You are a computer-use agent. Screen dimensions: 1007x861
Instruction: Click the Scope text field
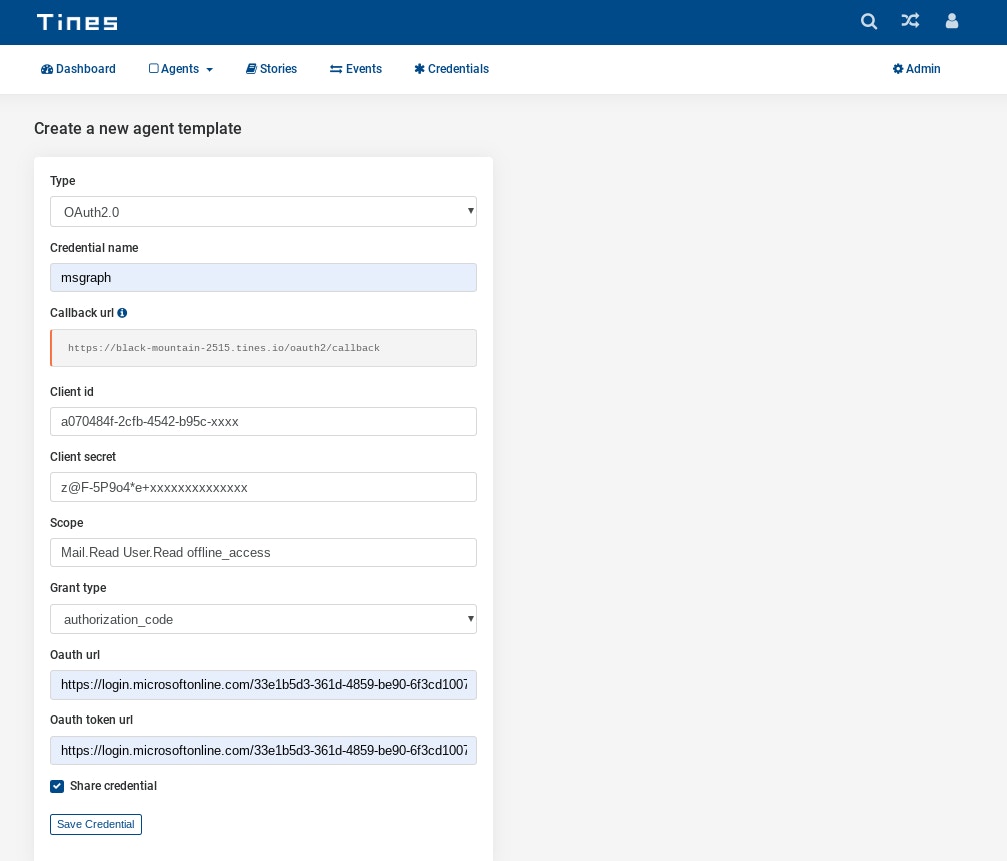(x=263, y=552)
